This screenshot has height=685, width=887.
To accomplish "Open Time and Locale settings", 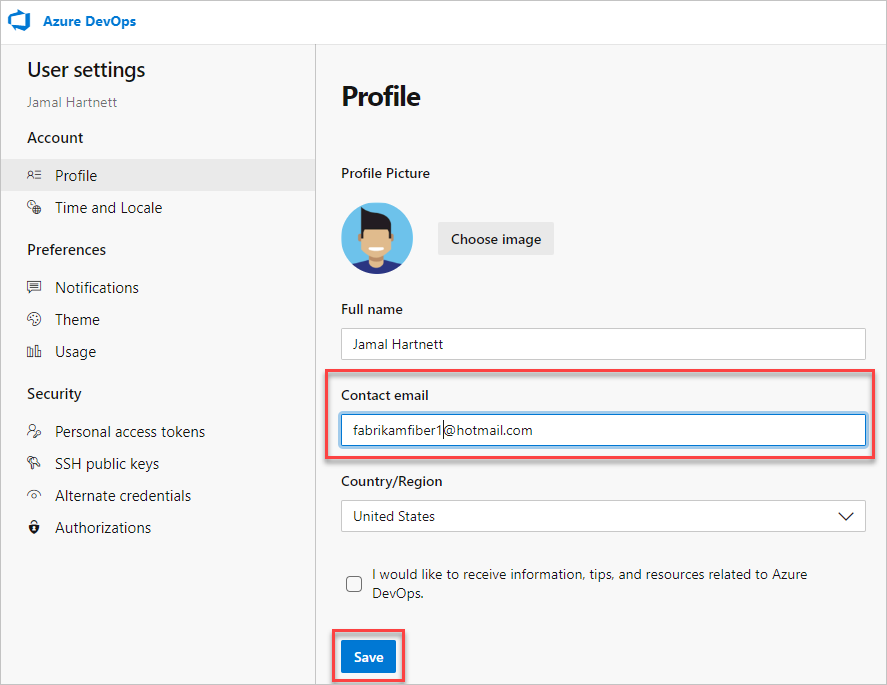I will (x=108, y=208).
